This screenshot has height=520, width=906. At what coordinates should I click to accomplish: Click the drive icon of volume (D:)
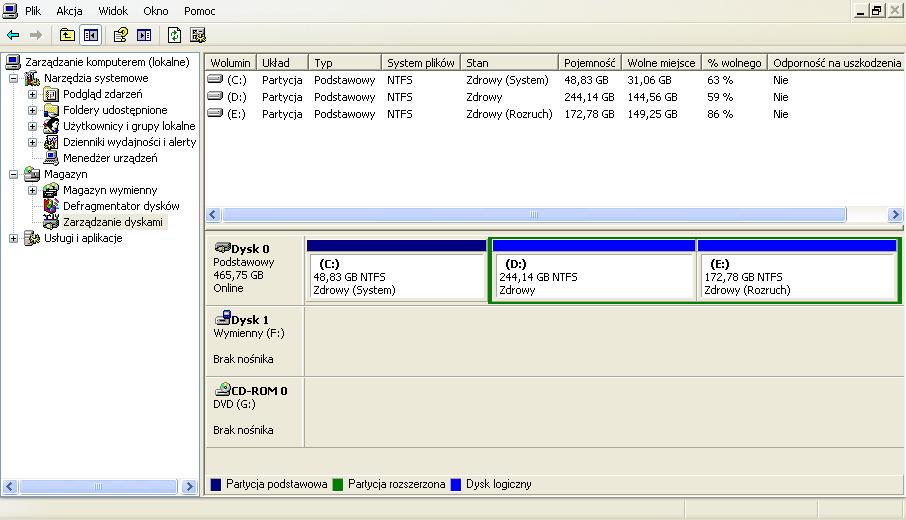(x=215, y=96)
